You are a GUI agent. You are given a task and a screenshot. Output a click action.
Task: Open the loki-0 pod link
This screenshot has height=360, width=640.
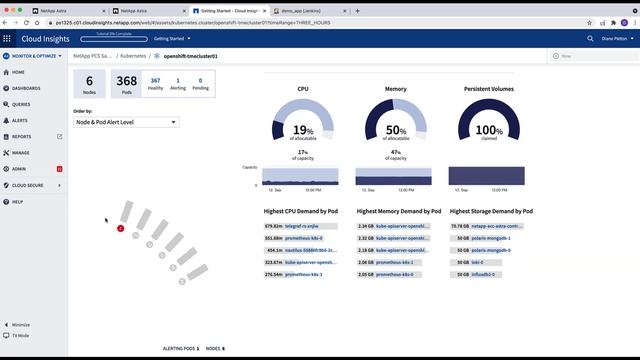tap(478, 262)
